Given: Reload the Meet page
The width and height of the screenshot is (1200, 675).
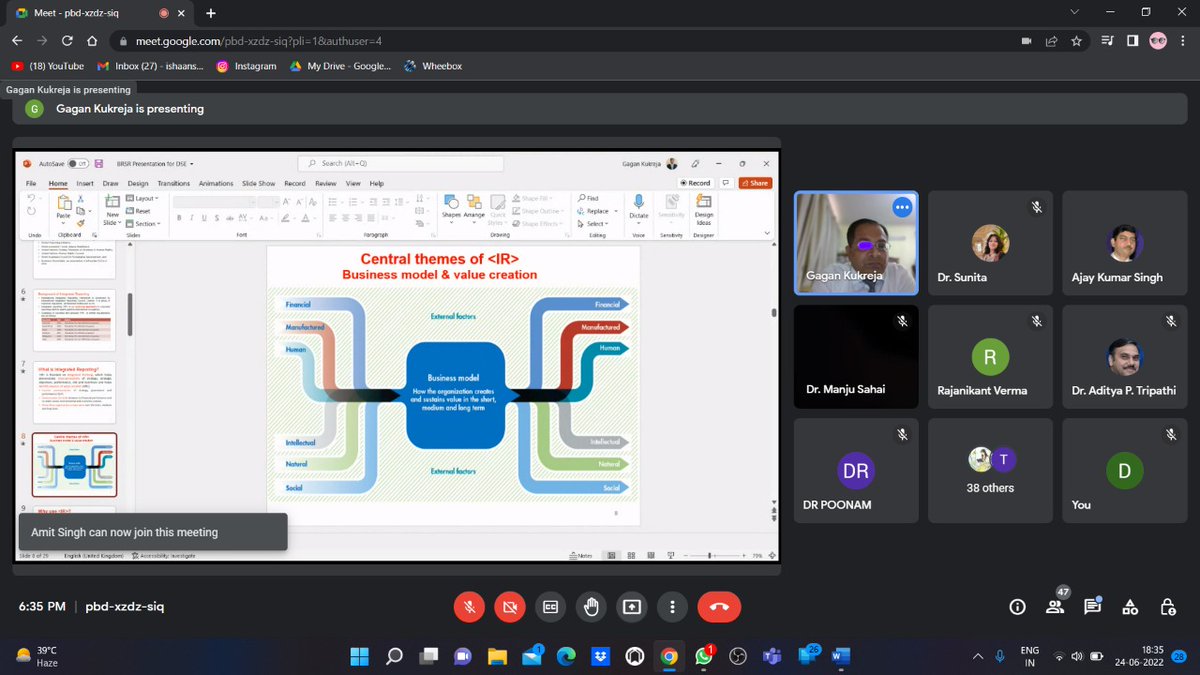Looking at the screenshot, I should pos(67,41).
